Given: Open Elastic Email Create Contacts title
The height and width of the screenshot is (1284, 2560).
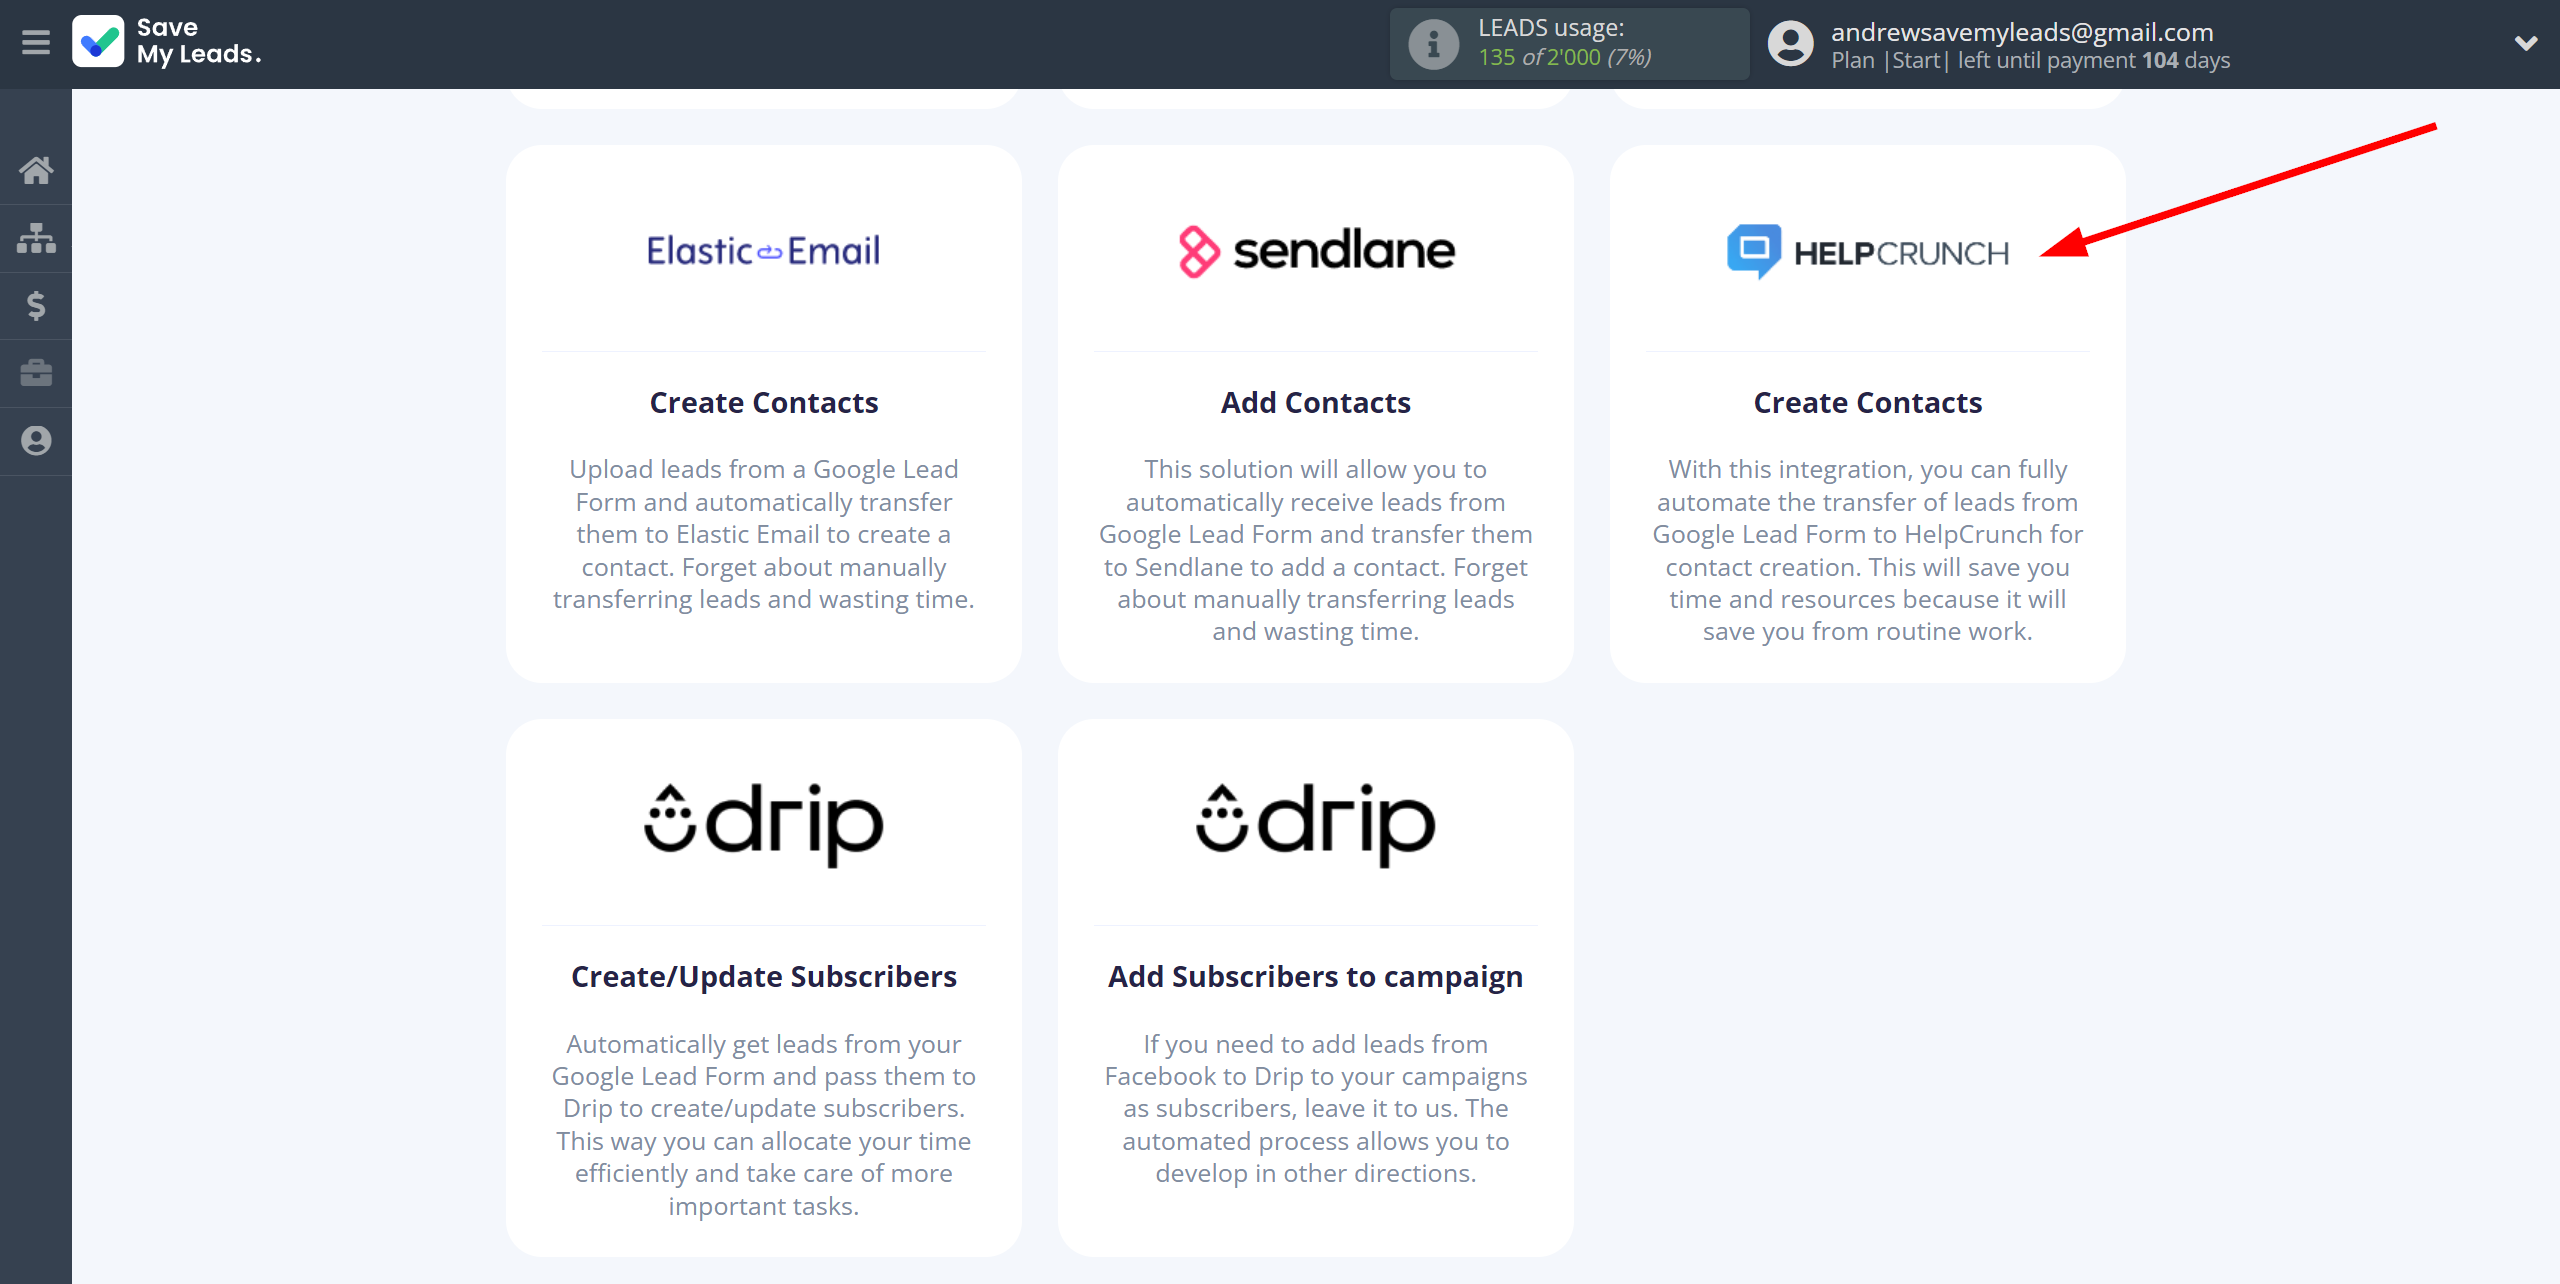Looking at the screenshot, I should tap(763, 402).
